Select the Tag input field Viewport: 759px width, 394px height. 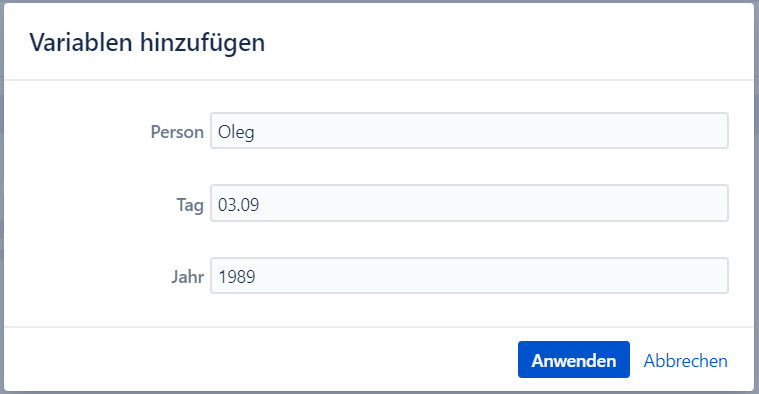[x=469, y=203]
